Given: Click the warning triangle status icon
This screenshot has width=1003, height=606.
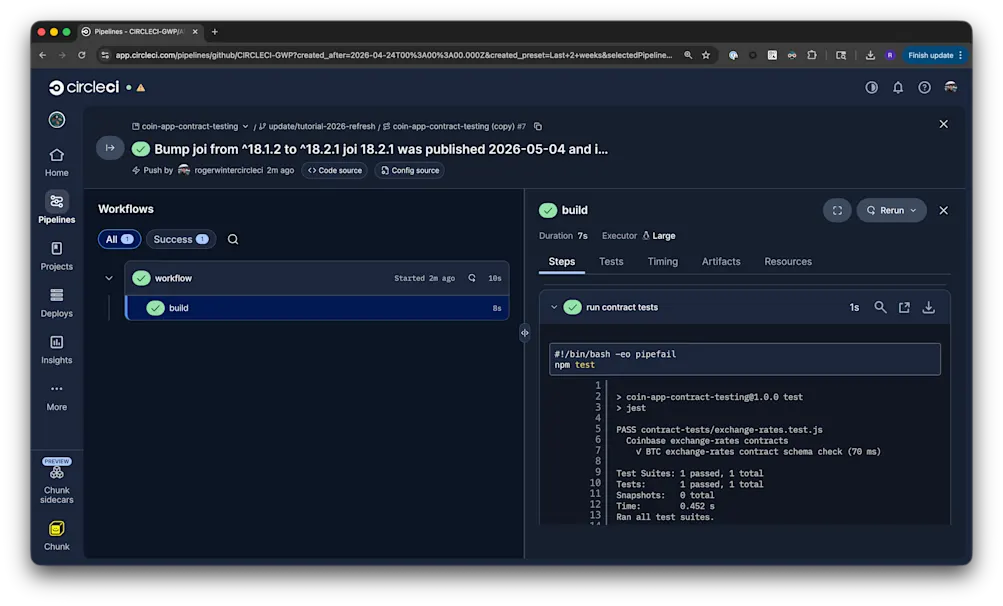Looking at the screenshot, I should click(x=141, y=88).
